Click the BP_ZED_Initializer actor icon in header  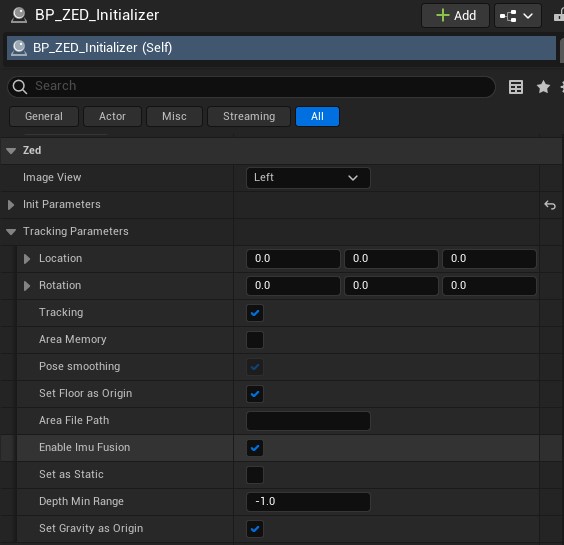pyautogui.click(x=19, y=15)
